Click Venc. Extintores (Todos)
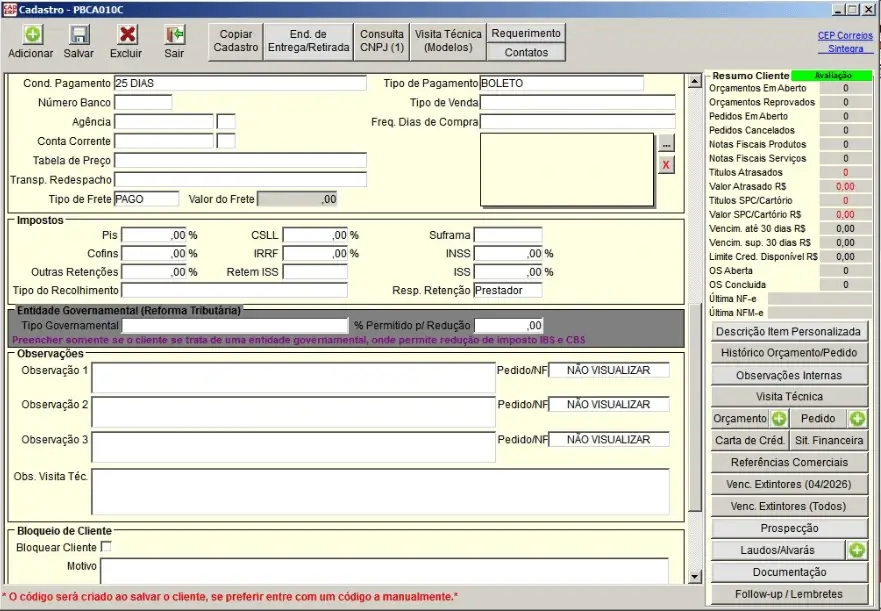 coord(789,506)
